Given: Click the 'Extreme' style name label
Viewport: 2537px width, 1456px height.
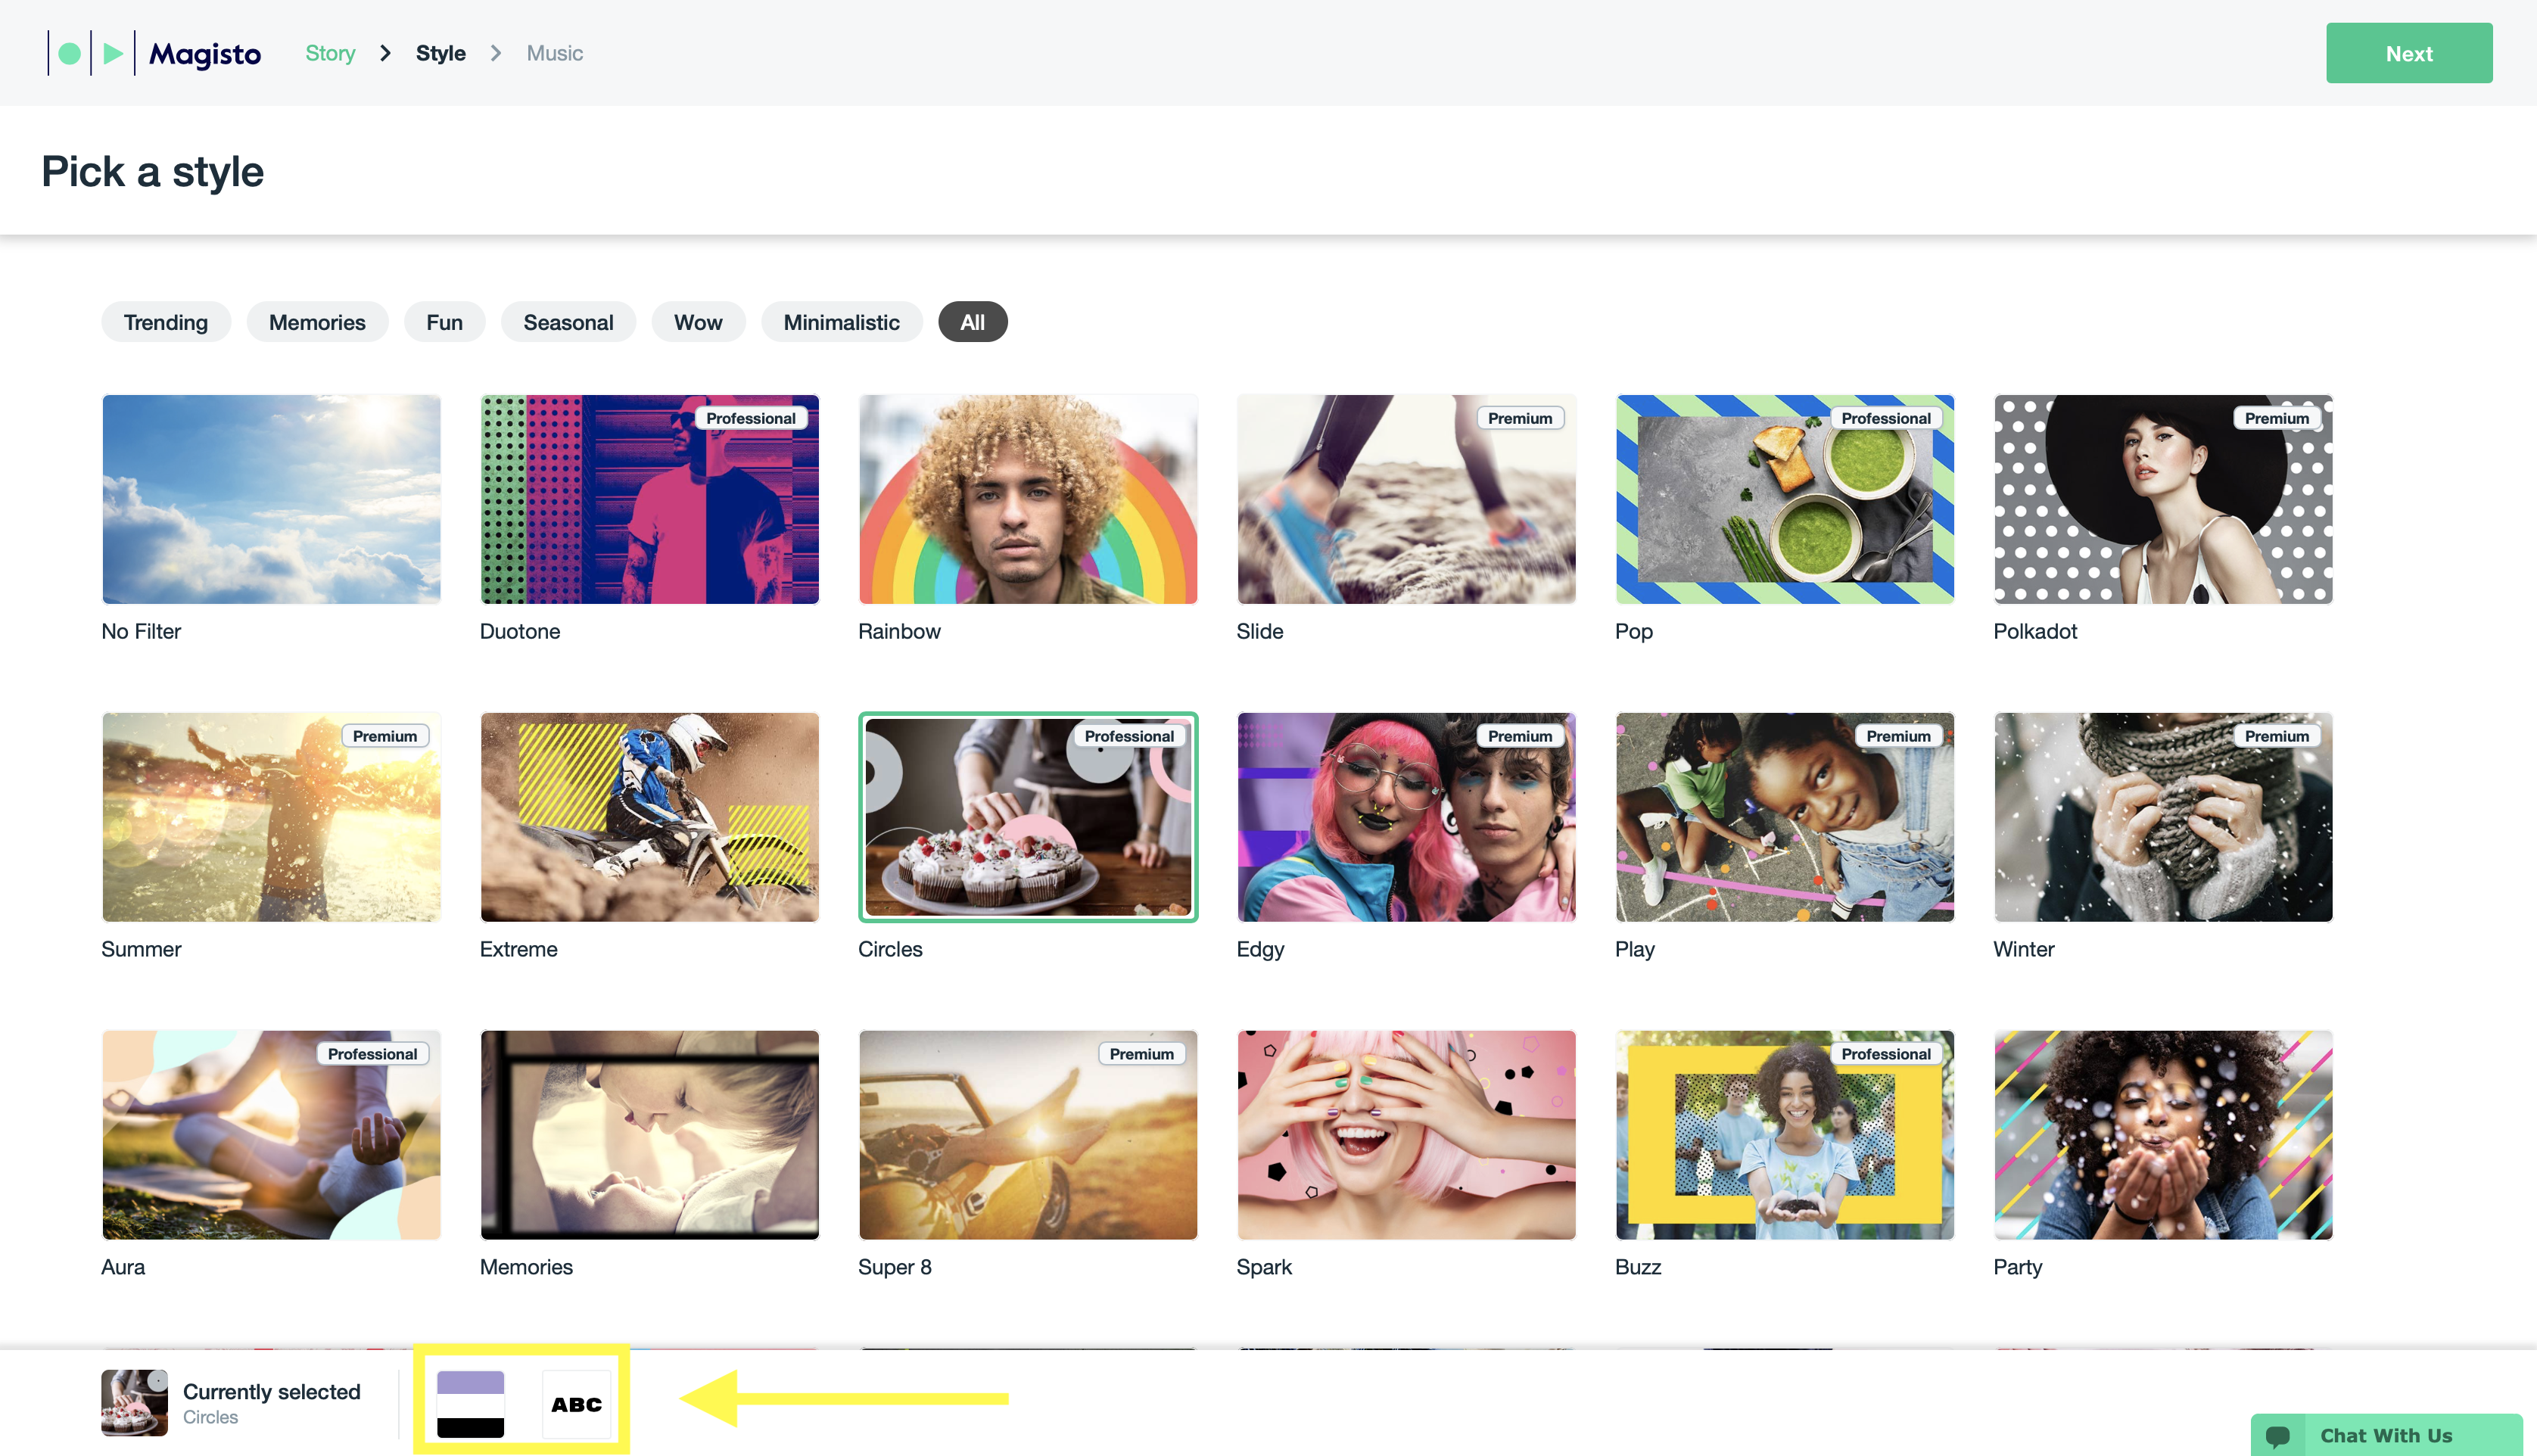Looking at the screenshot, I should pyautogui.click(x=518, y=949).
